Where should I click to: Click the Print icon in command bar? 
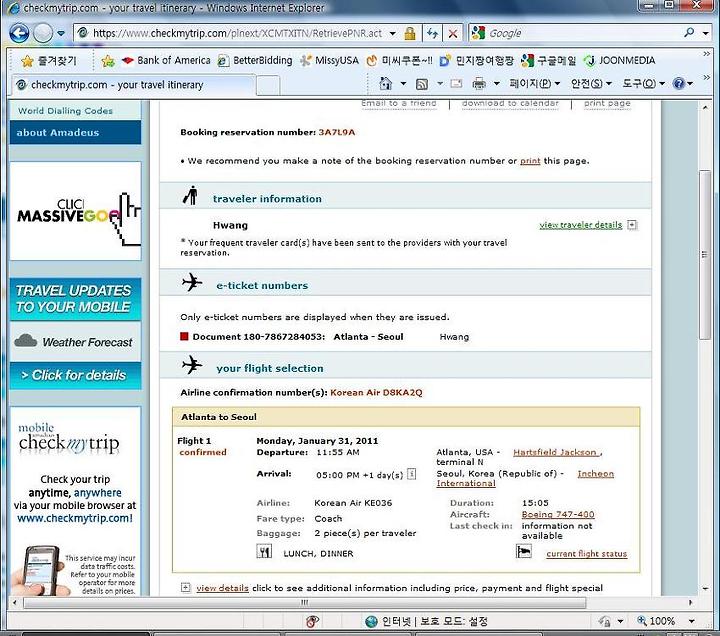479,84
